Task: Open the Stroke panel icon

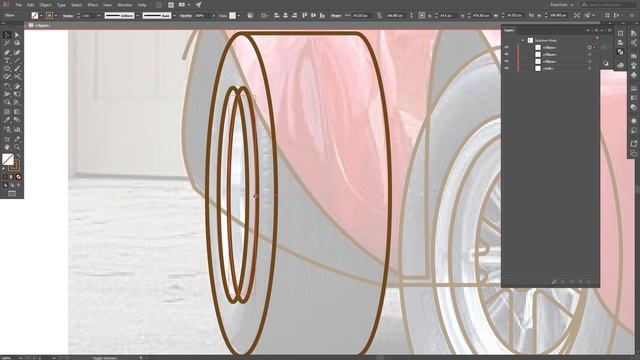Action: [x=633, y=89]
